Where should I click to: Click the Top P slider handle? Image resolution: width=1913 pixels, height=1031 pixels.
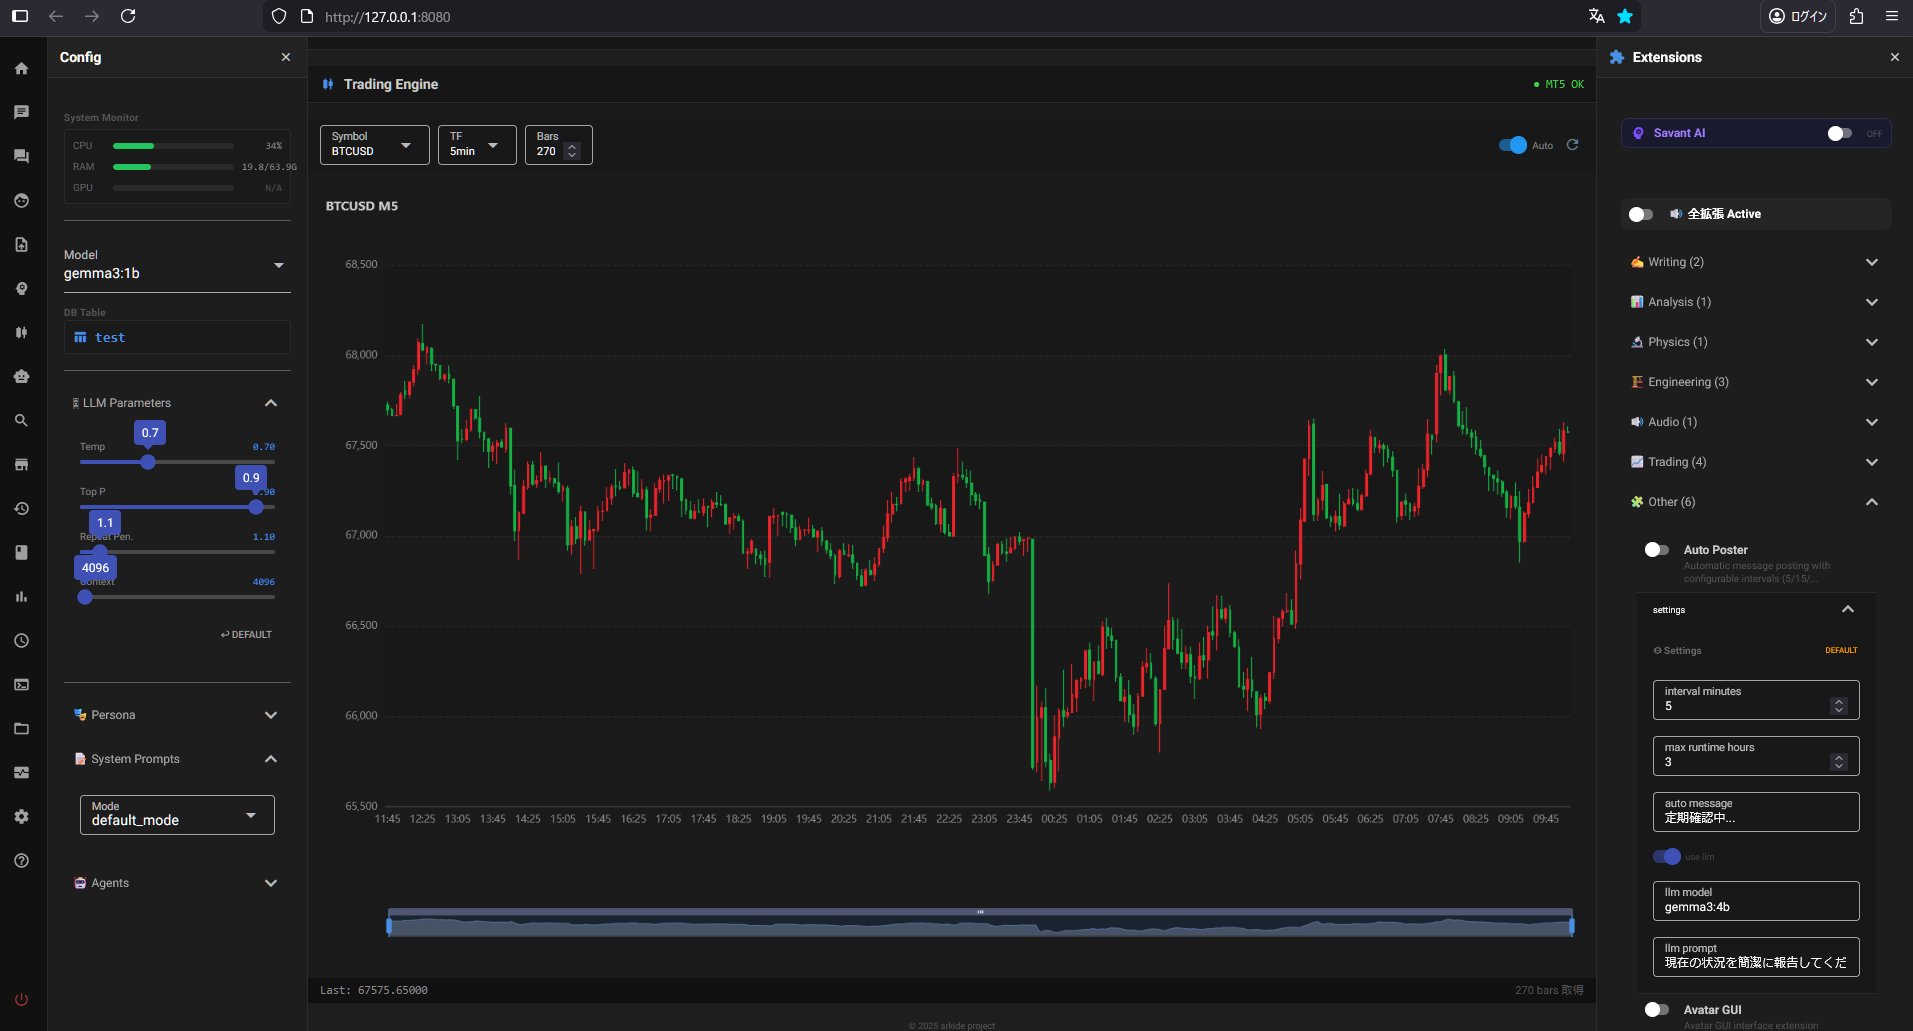pos(256,507)
